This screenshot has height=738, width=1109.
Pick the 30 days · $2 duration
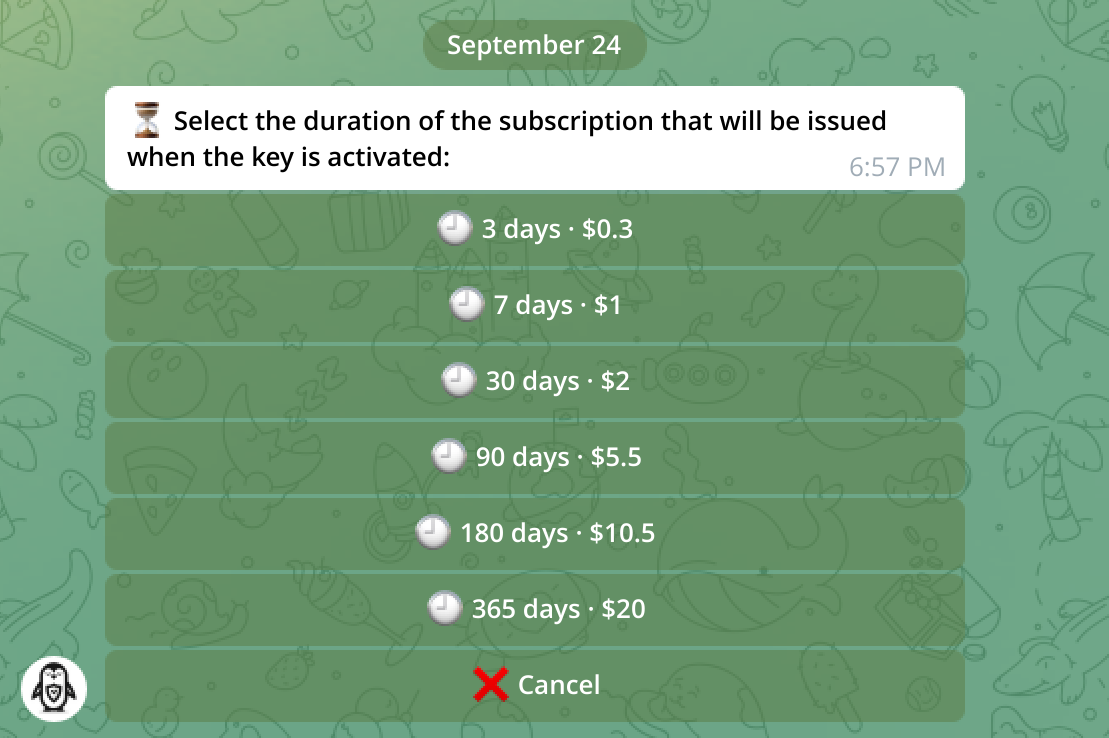[535, 381]
